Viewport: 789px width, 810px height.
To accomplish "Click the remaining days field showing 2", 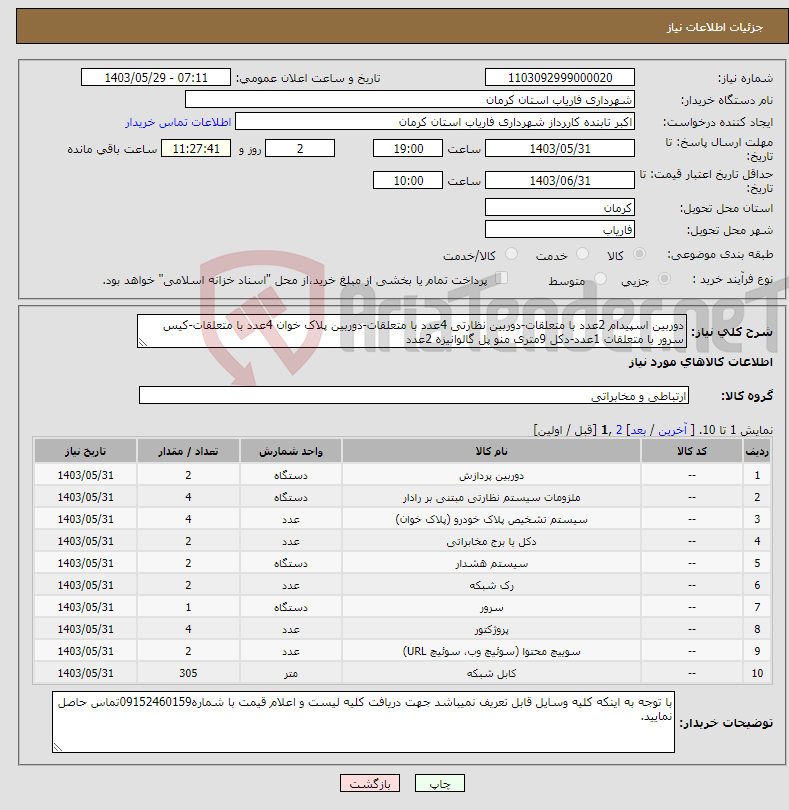I will pyautogui.click(x=300, y=149).
